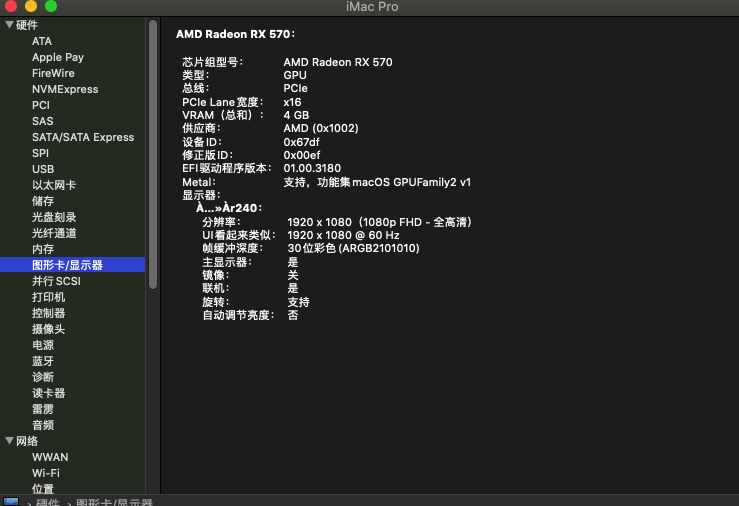Open the 电源 entry

click(43, 345)
